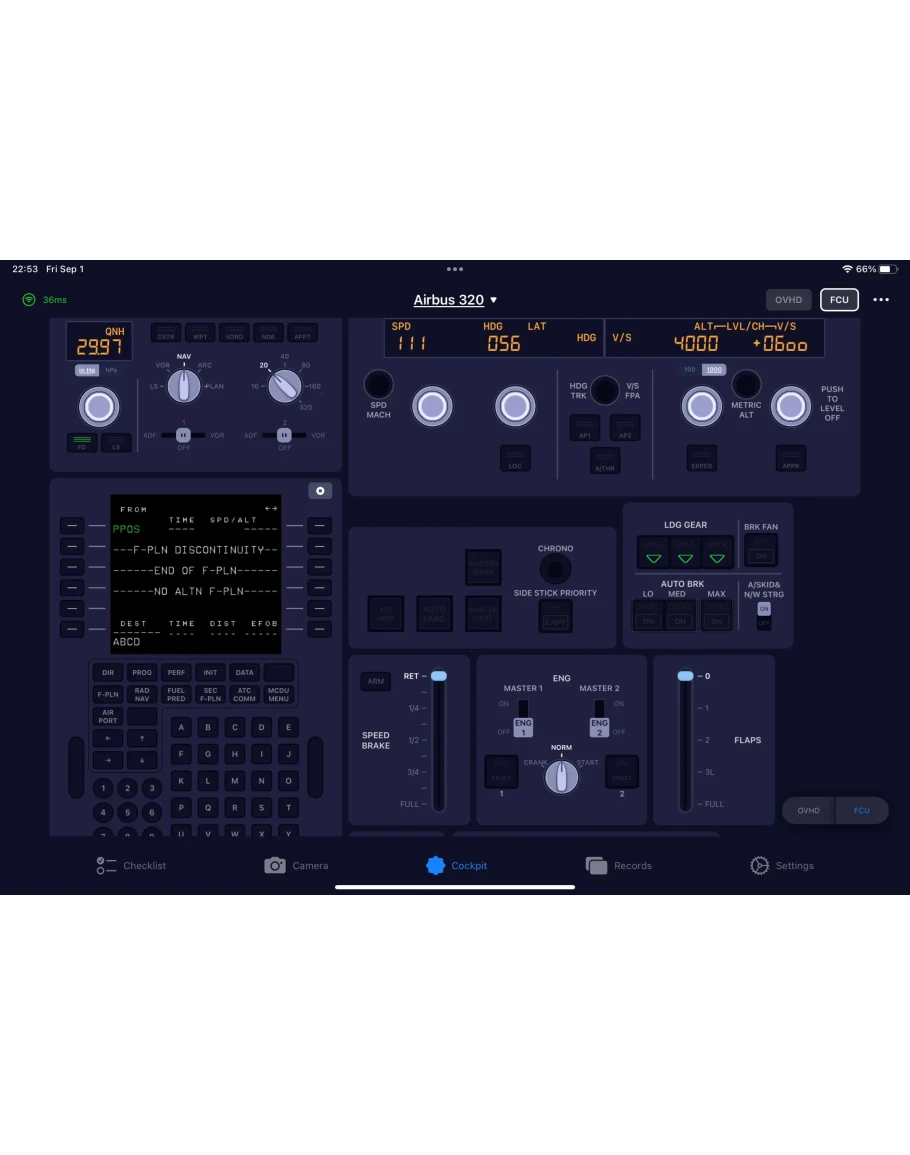Open the MCDU MENU page
The image size is (910, 1155).
(x=279, y=695)
